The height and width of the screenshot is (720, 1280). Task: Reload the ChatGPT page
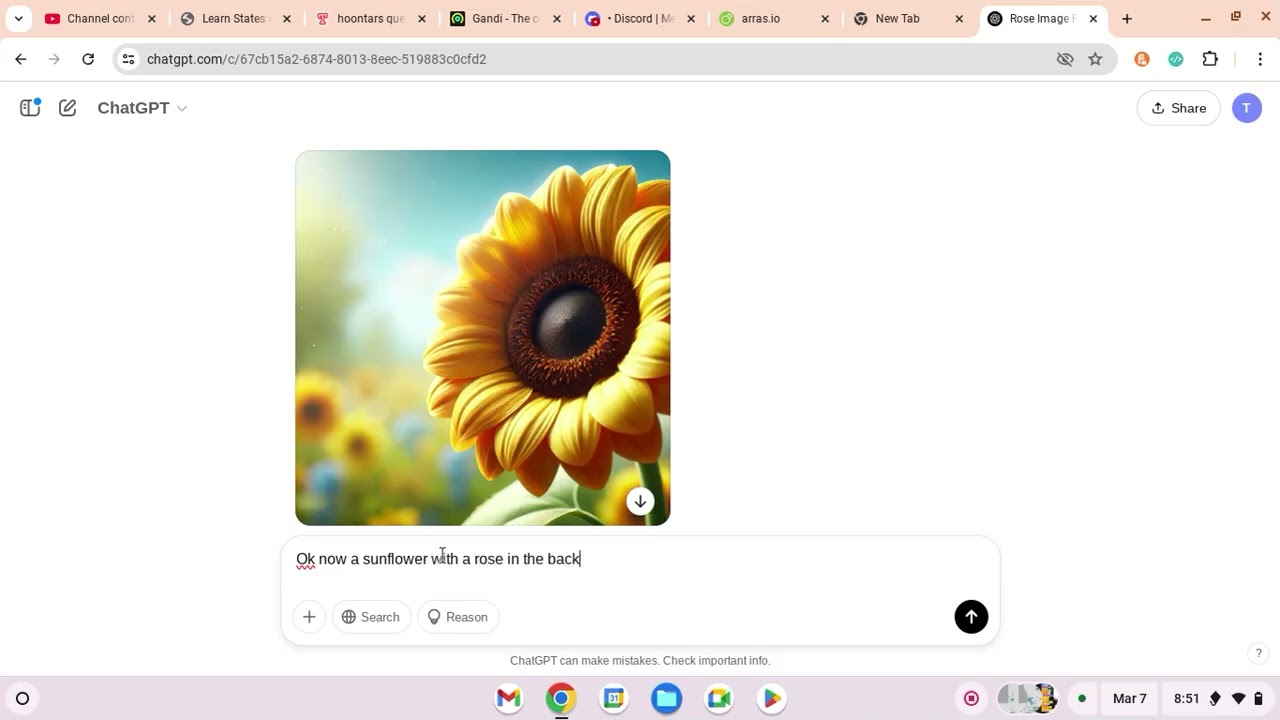(88, 59)
